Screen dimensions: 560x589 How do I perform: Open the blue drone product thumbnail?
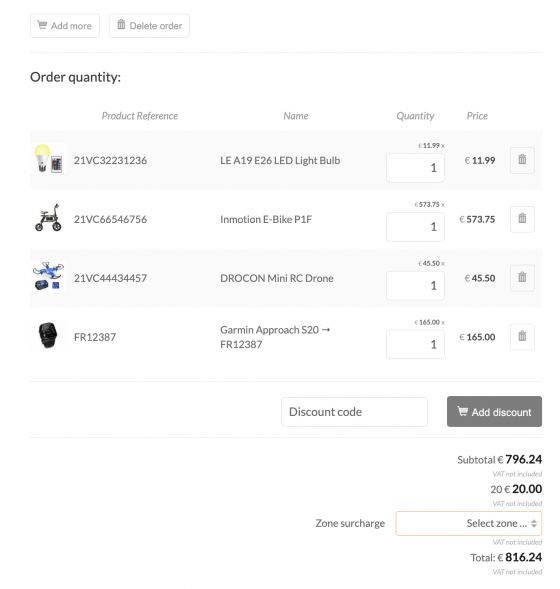(x=48, y=277)
